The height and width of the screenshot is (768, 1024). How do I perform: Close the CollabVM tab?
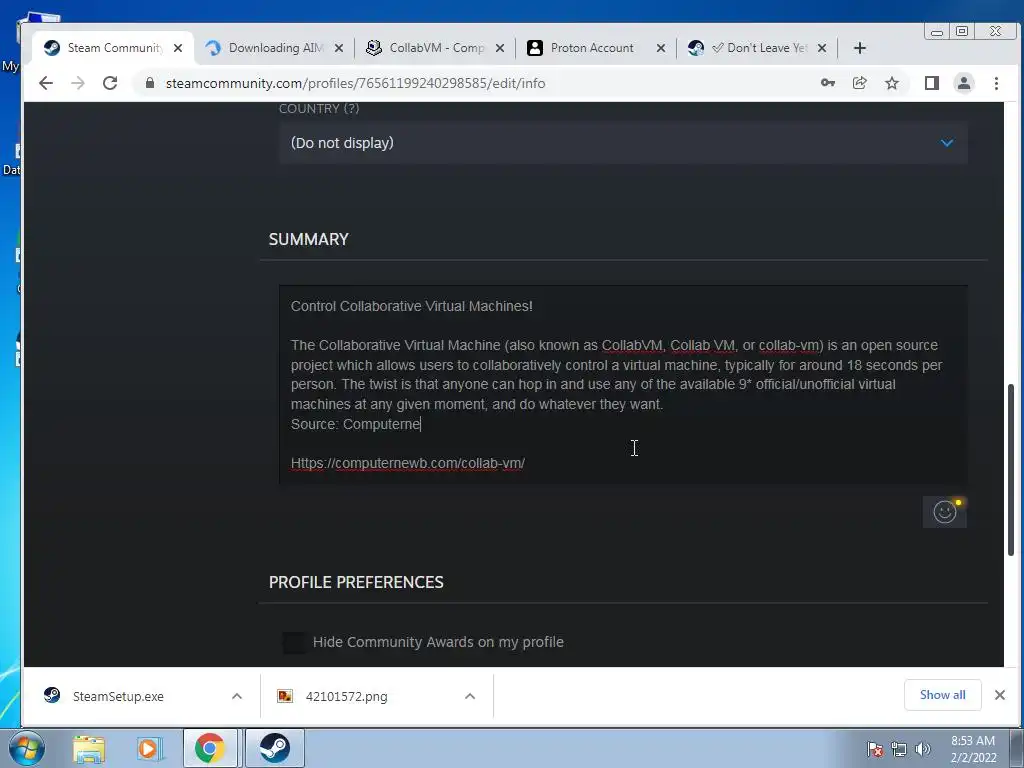point(500,48)
